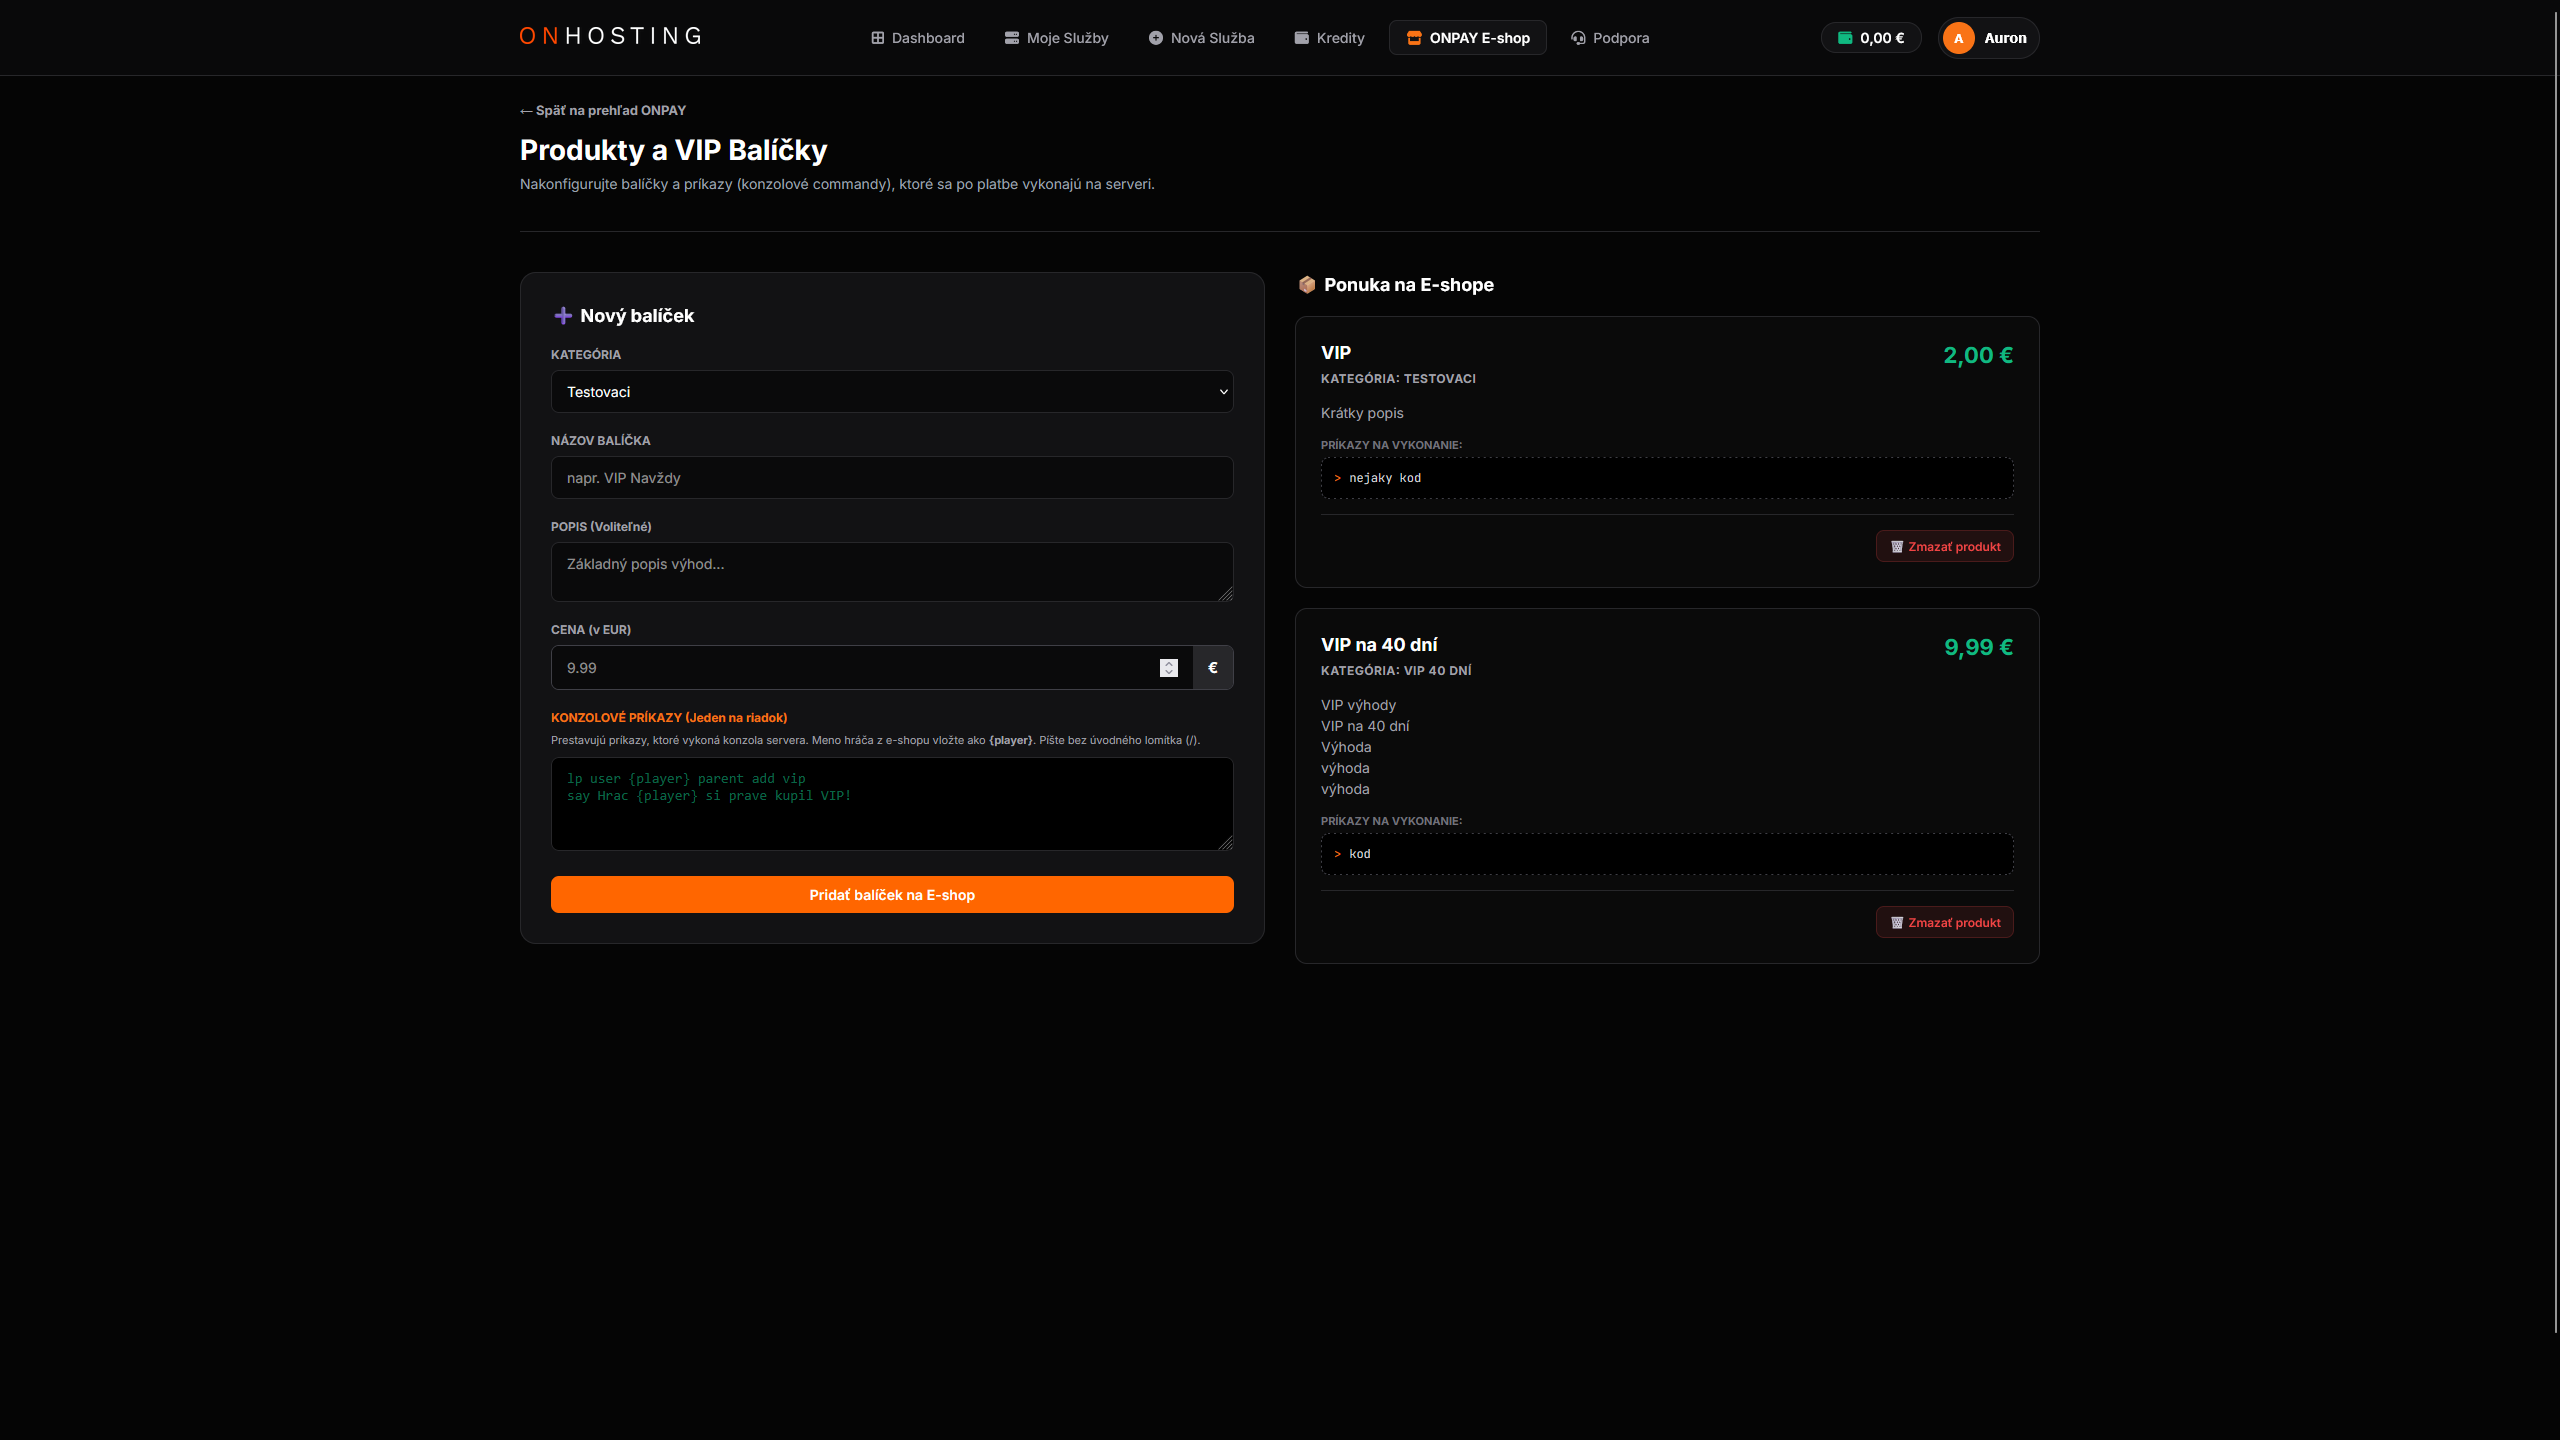Focus the Cena price input

click(x=871, y=668)
